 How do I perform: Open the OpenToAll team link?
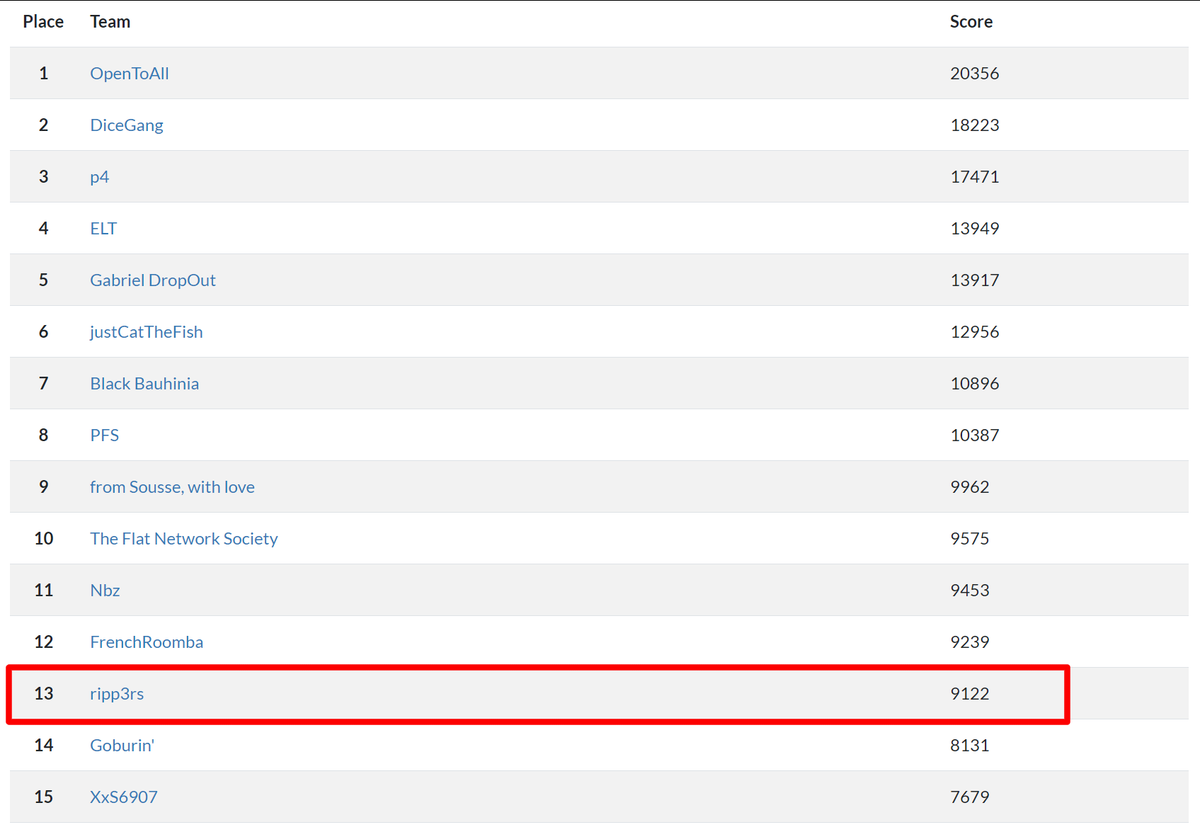(x=129, y=73)
